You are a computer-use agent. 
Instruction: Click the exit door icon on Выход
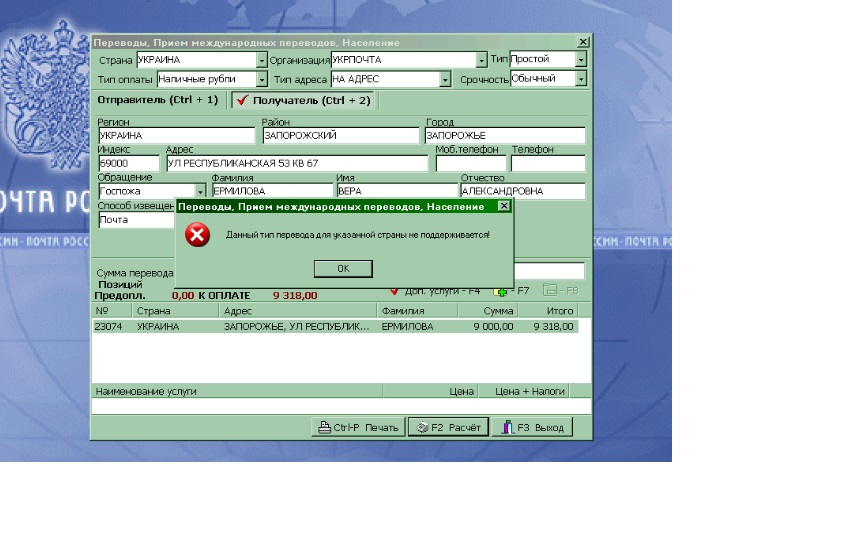coord(507,427)
